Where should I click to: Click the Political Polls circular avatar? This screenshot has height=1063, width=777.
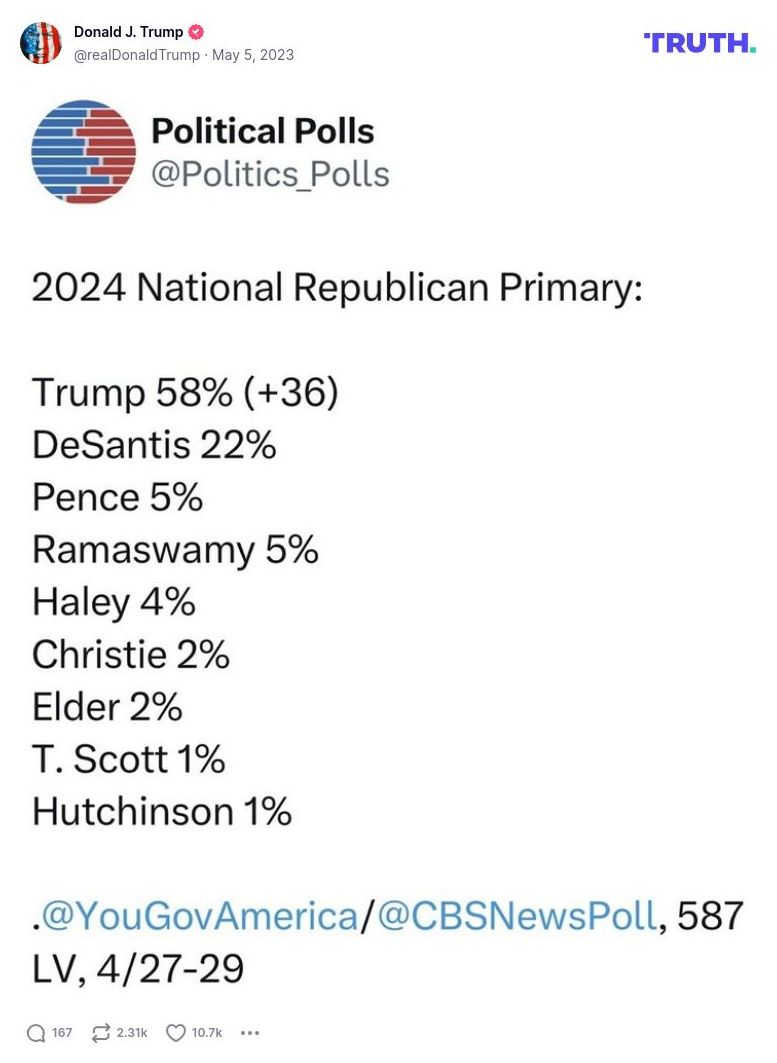(x=83, y=152)
